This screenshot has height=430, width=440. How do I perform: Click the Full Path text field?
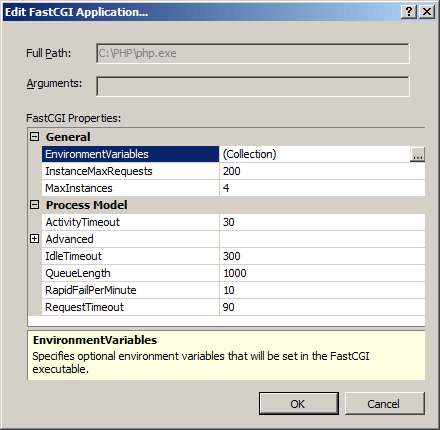253,53
